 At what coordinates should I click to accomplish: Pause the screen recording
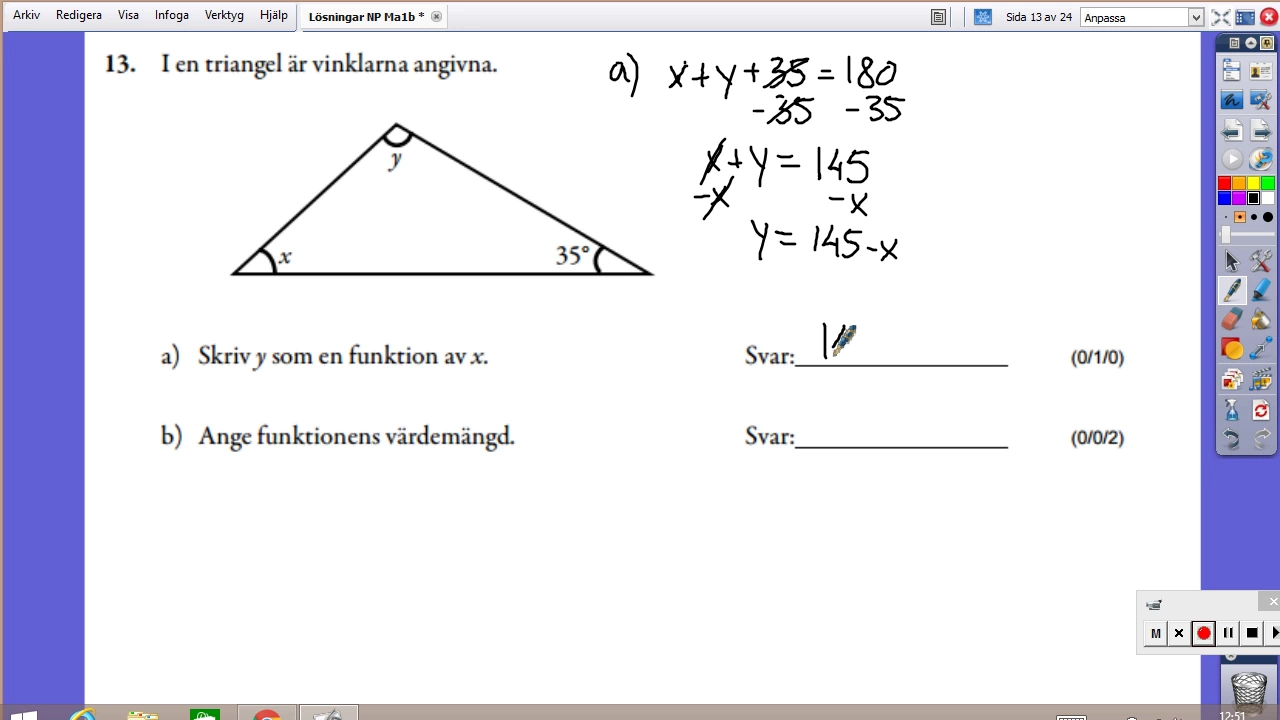point(1227,633)
